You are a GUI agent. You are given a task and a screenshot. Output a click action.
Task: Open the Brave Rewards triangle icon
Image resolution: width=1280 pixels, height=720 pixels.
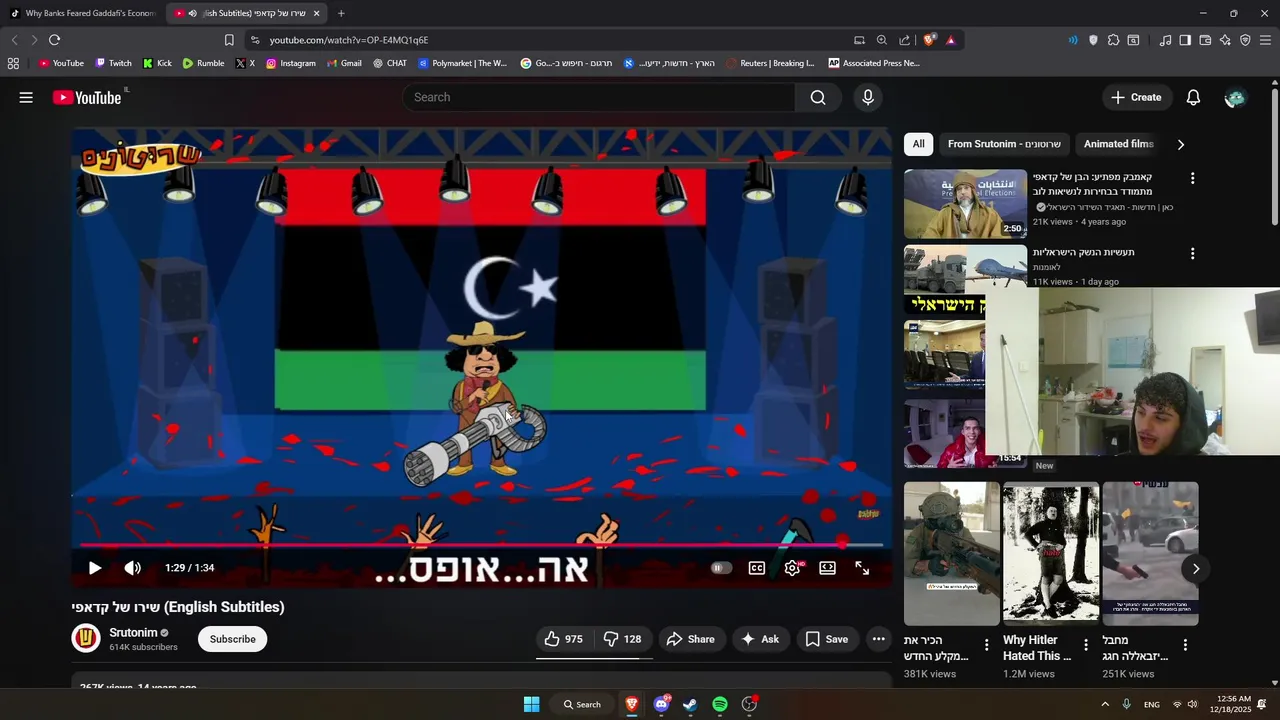click(950, 40)
